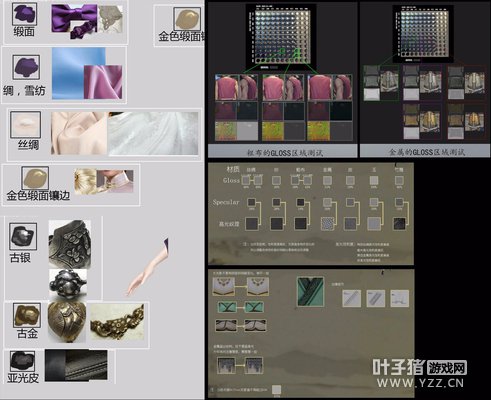Image resolution: width=491 pixels, height=400 pixels.
Task: Click the 古金 label text
Action: (27, 333)
